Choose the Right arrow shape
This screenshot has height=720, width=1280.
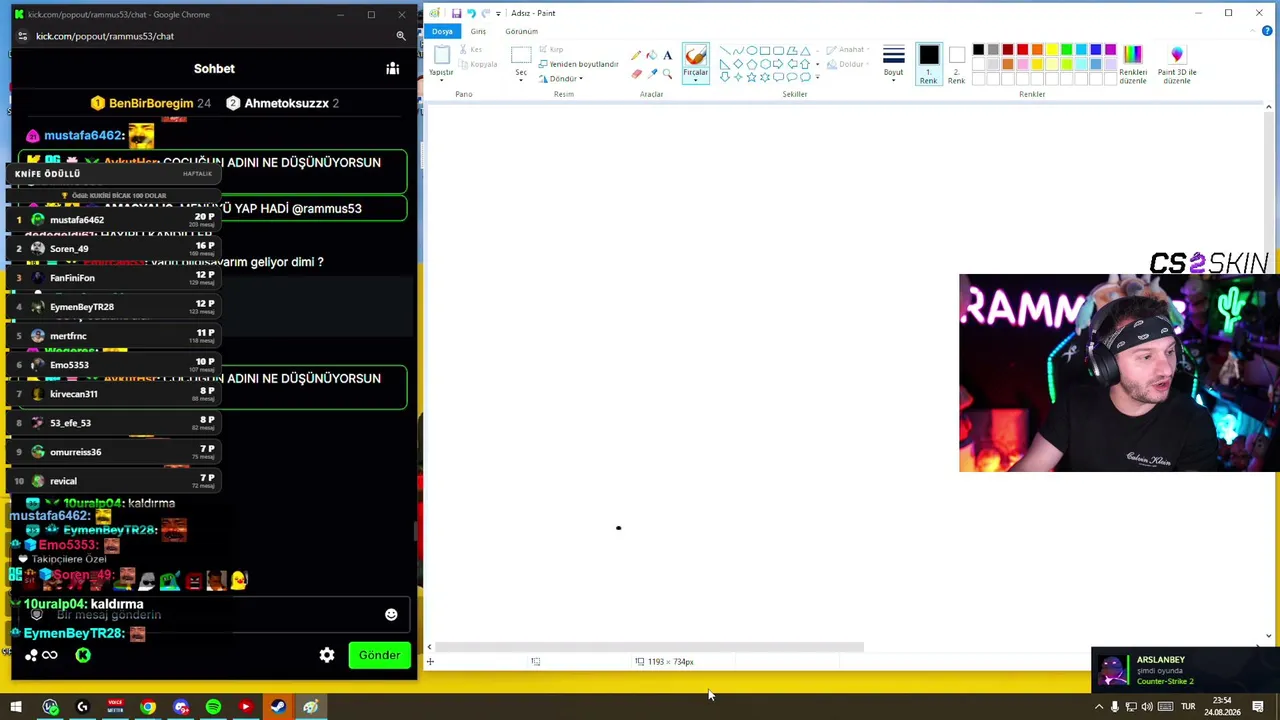pyautogui.click(x=777, y=64)
